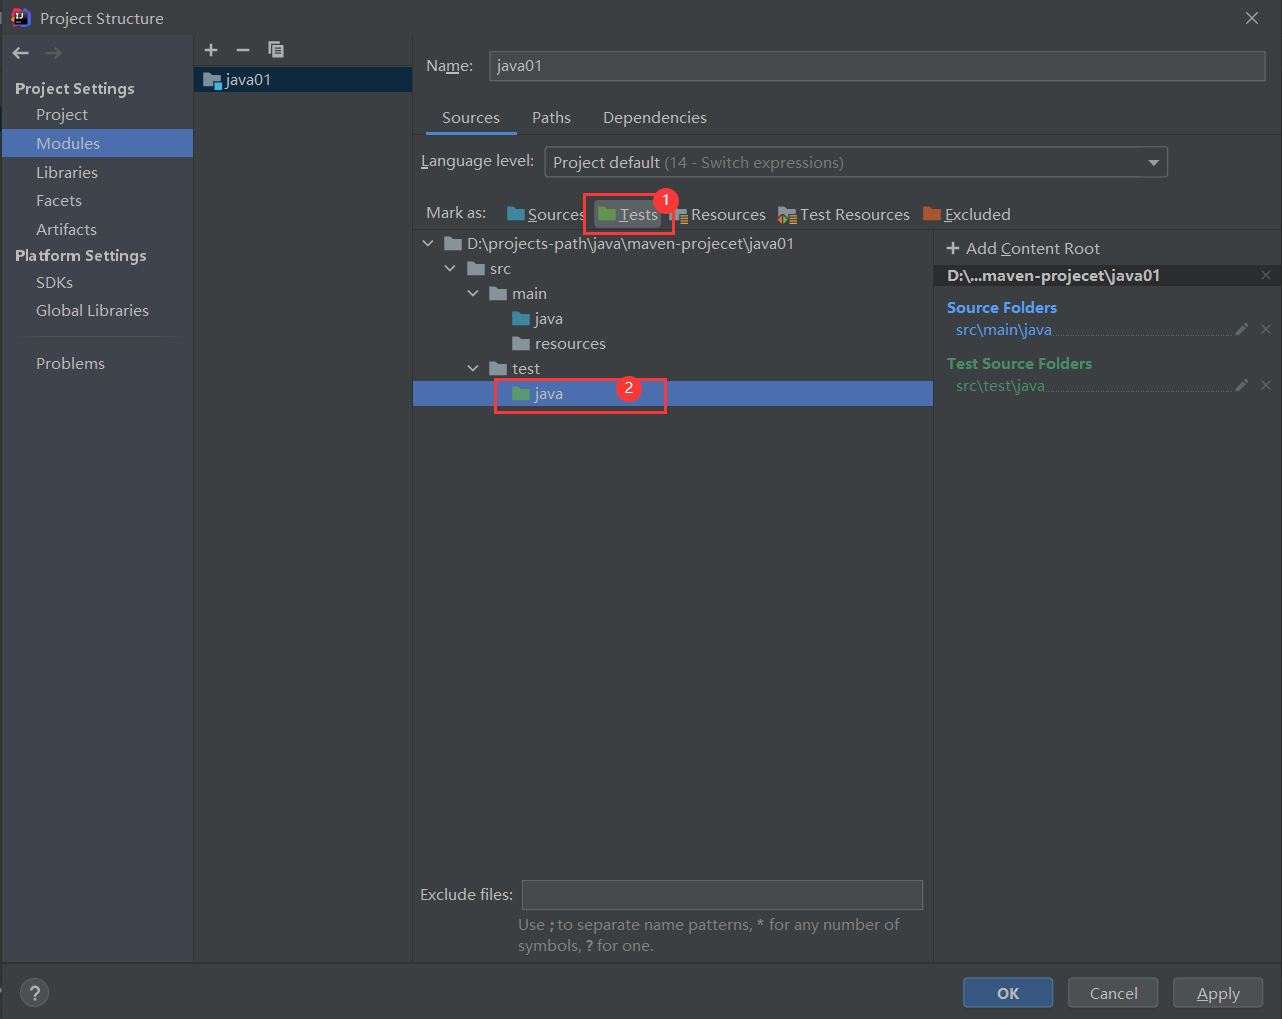Select the test folder in tree
This screenshot has width=1282, height=1019.
[x=515, y=369]
